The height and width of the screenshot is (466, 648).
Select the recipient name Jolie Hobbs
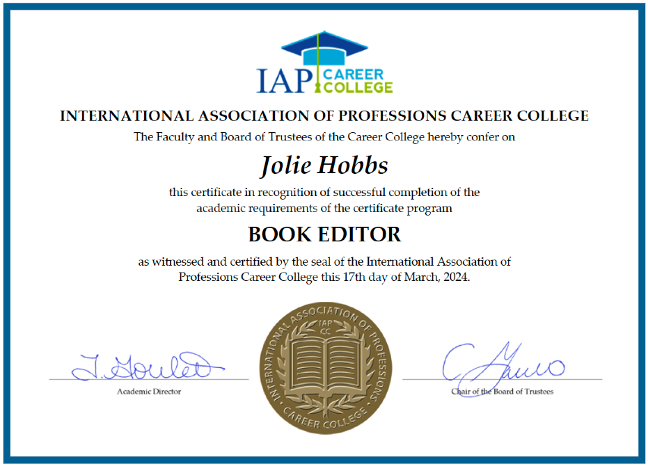324,164
